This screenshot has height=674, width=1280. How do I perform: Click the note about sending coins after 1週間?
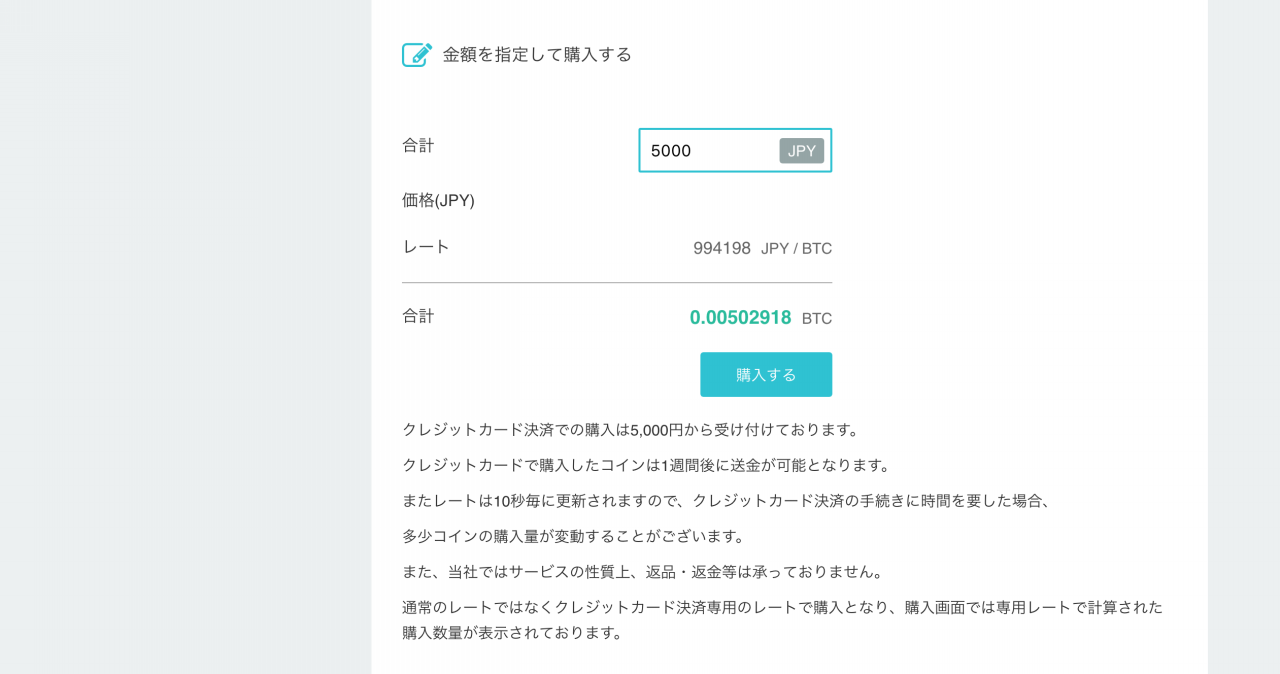[646, 465]
